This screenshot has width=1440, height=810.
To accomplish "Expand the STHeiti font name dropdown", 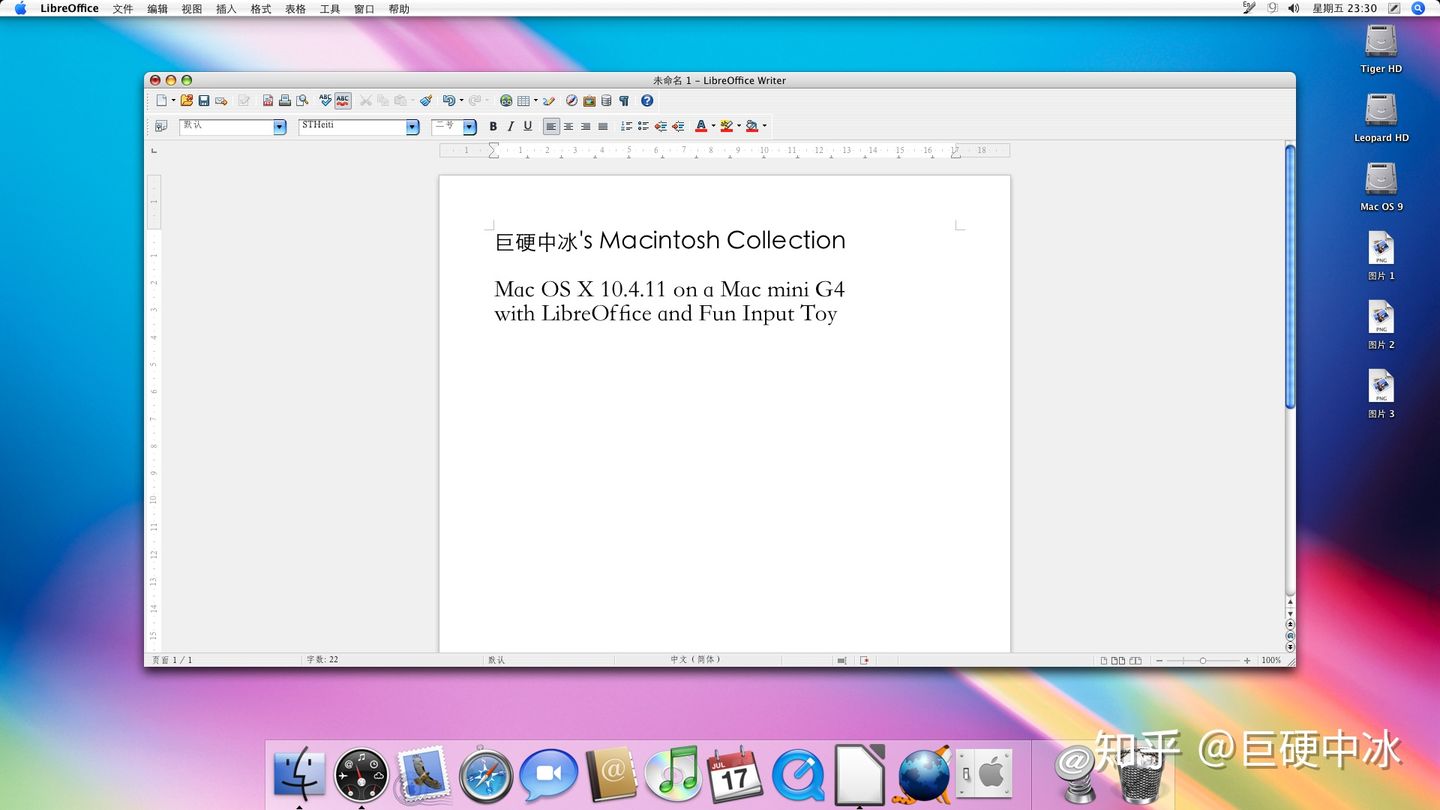I will click(x=412, y=127).
